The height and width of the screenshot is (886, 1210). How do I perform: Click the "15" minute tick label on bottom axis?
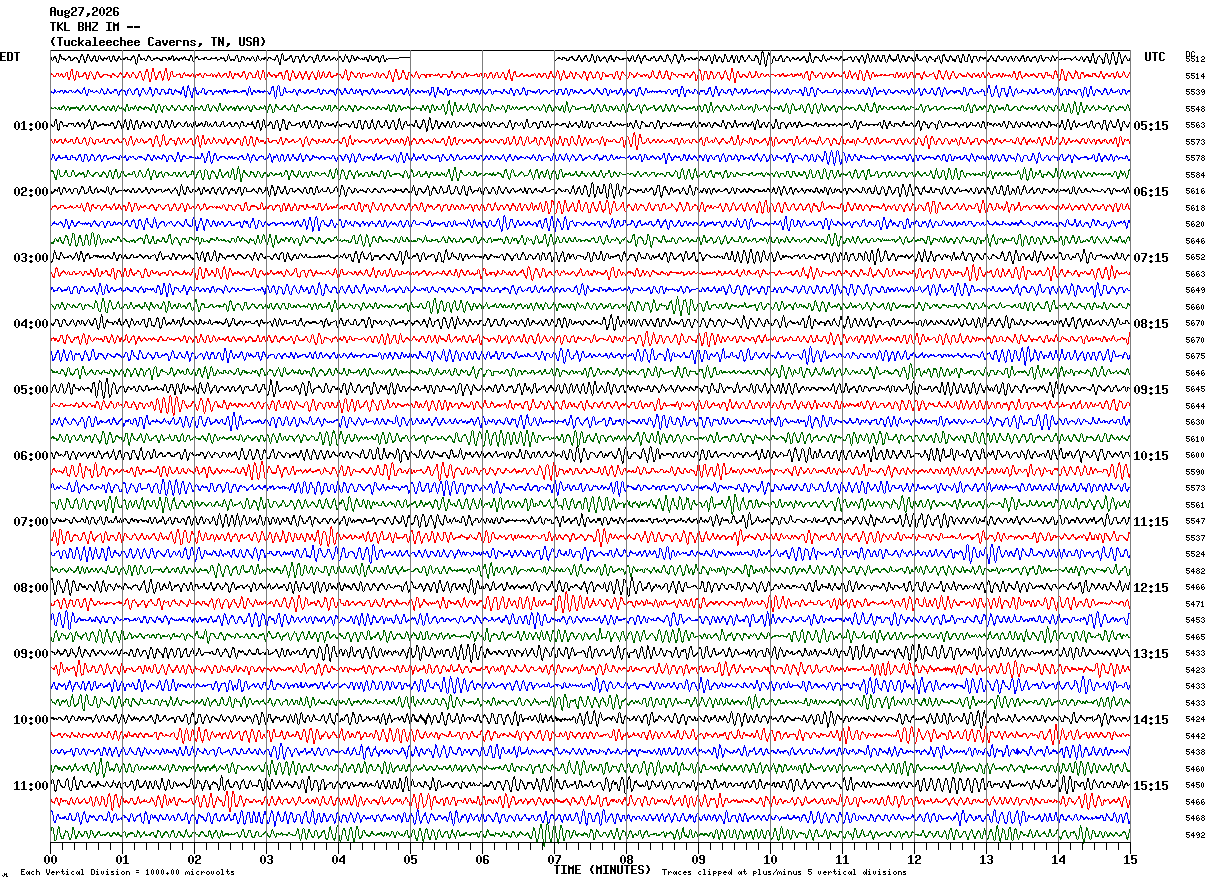click(x=1130, y=859)
